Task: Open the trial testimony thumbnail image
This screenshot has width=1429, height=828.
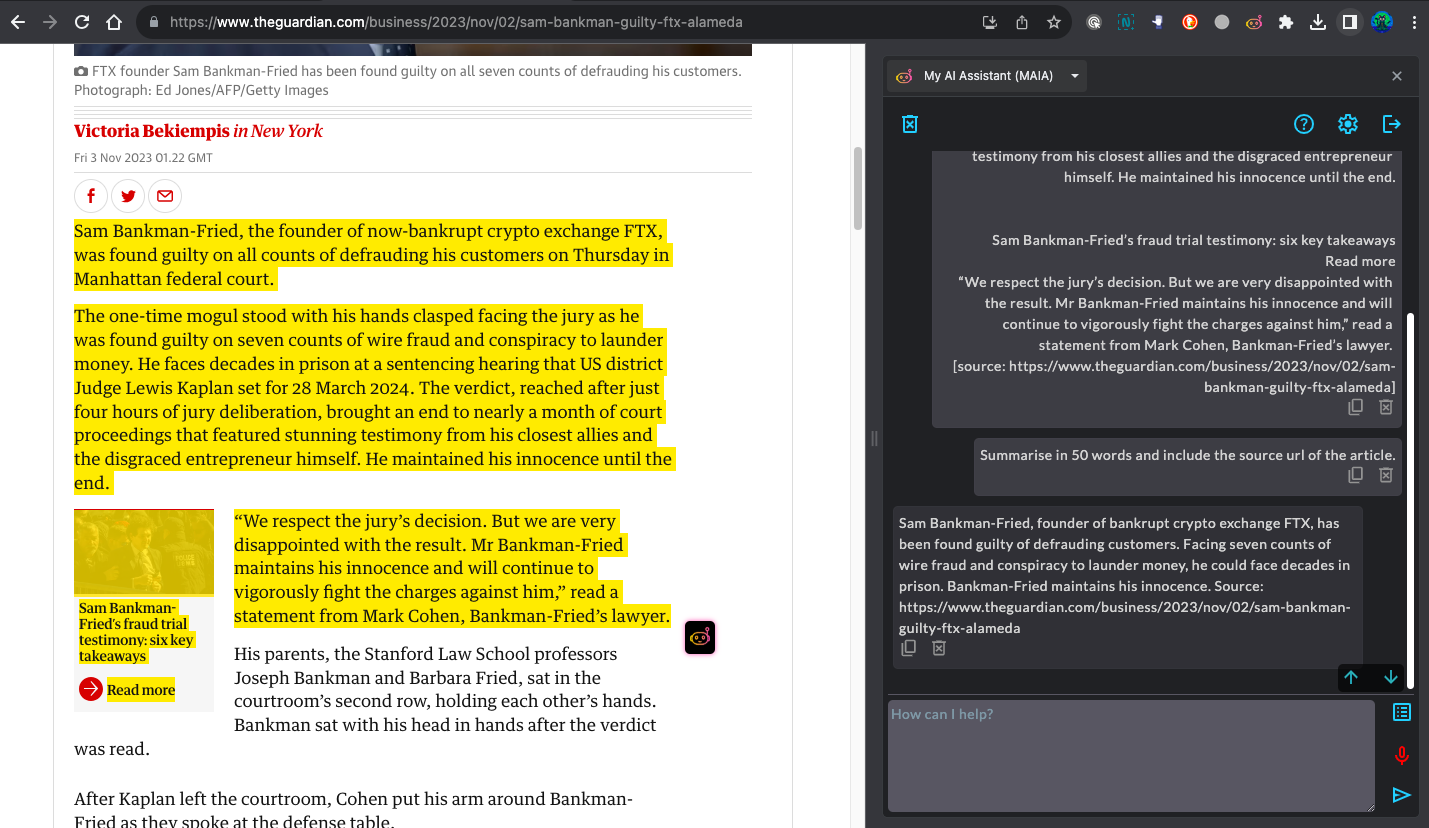Action: pyautogui.click(x=144, y=552)
